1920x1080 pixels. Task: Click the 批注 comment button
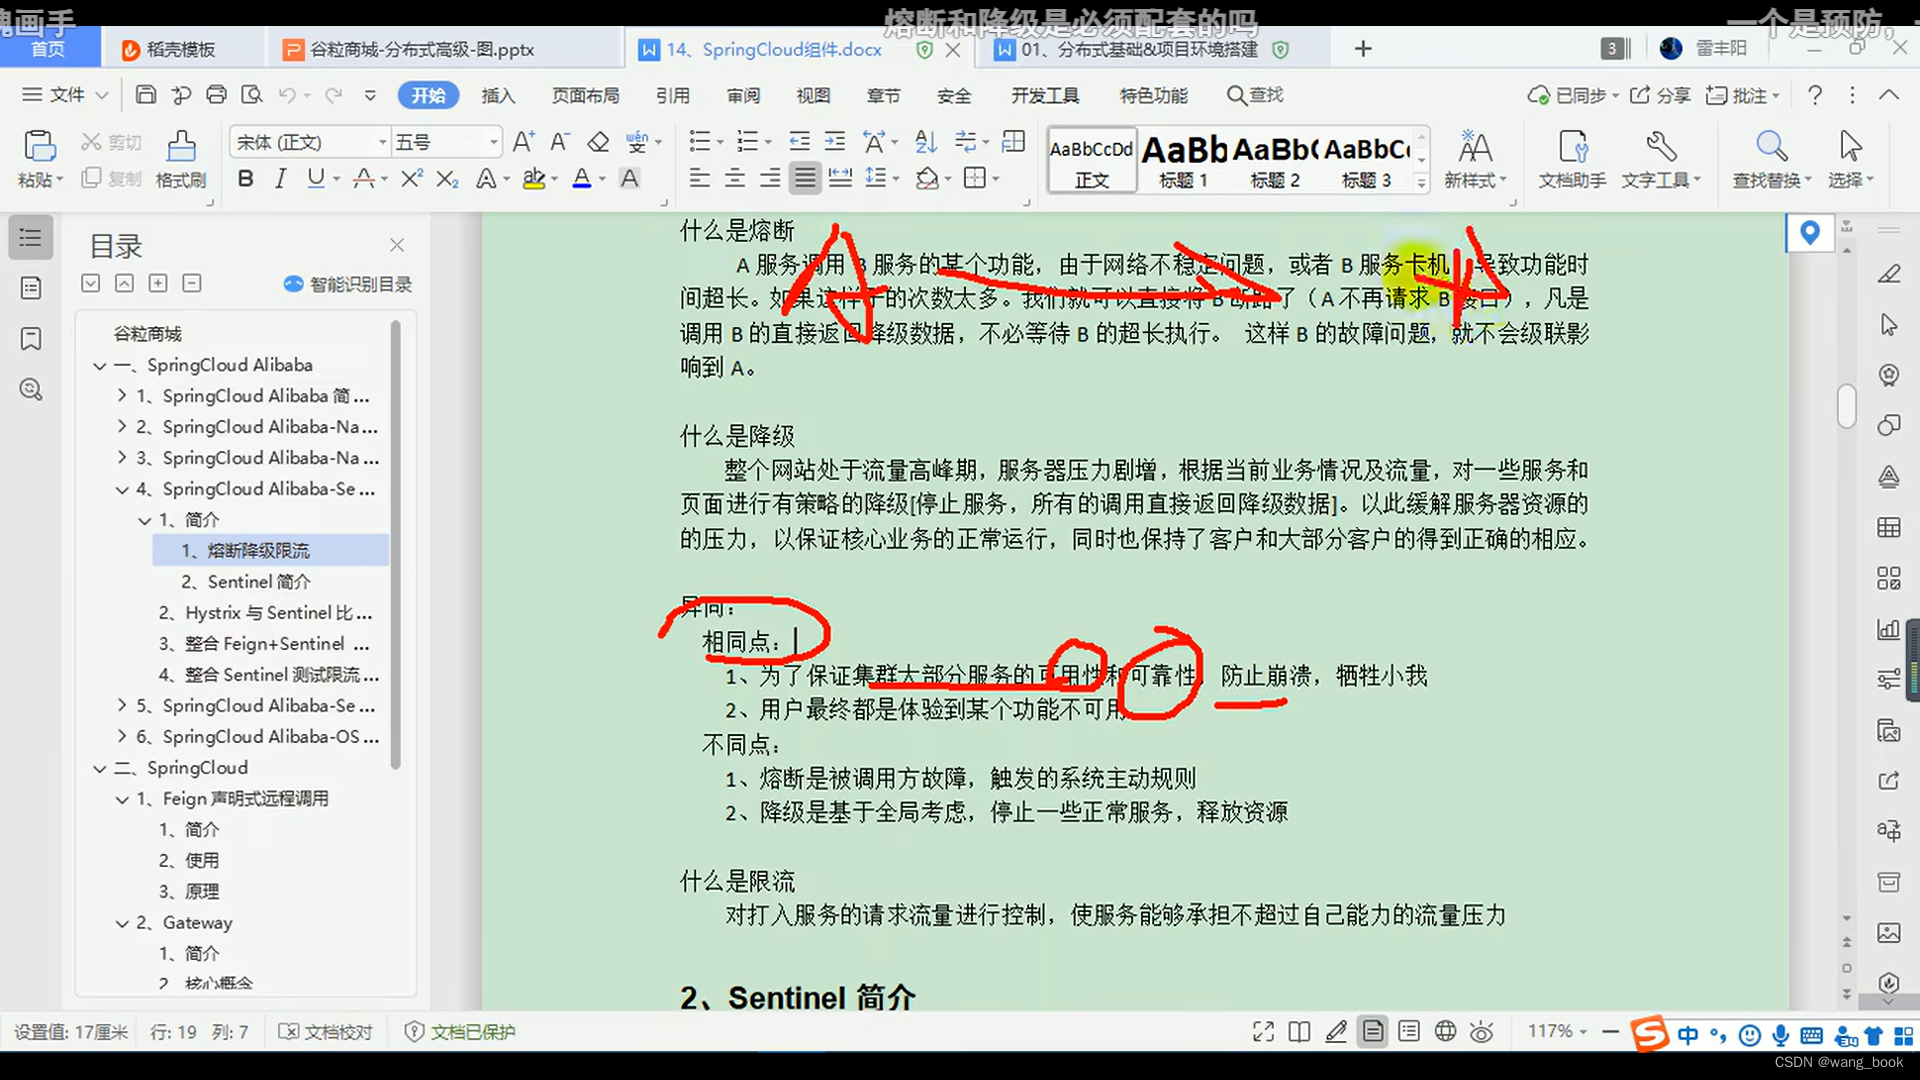pos(1743,95)
